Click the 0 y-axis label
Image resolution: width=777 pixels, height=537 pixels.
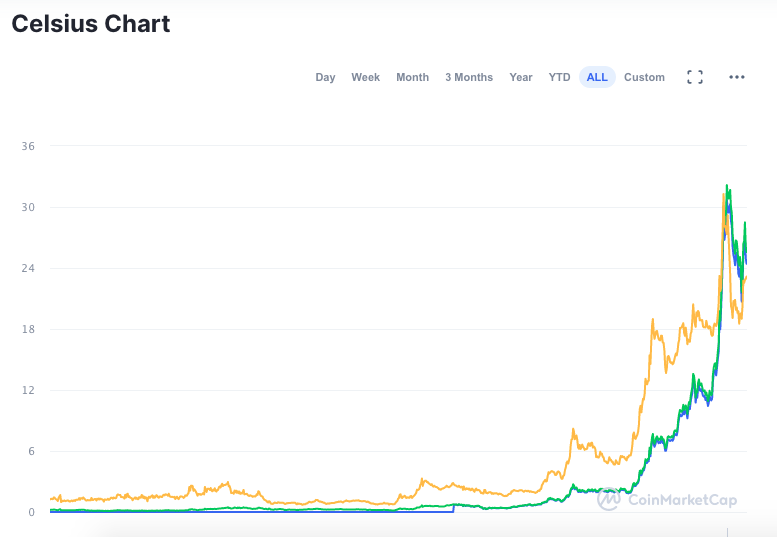(31, 512)
